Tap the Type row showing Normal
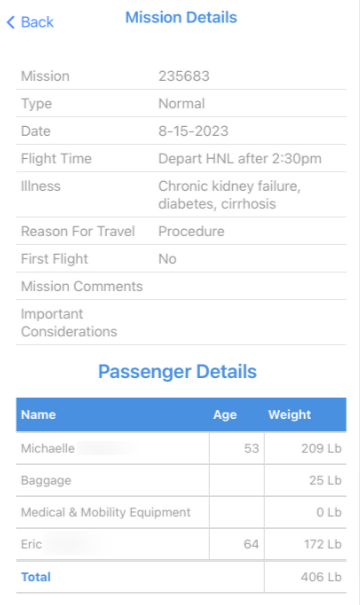The width and height of the screenshot is (360, 605). tap(181, 103)
